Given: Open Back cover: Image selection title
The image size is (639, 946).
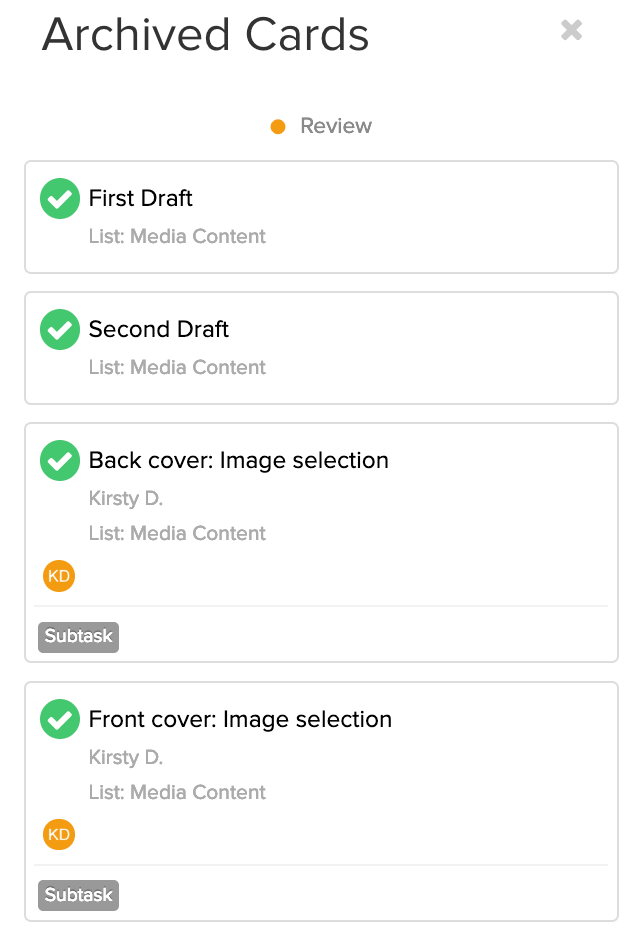Looking at the screenshot, I should point(238,460).
